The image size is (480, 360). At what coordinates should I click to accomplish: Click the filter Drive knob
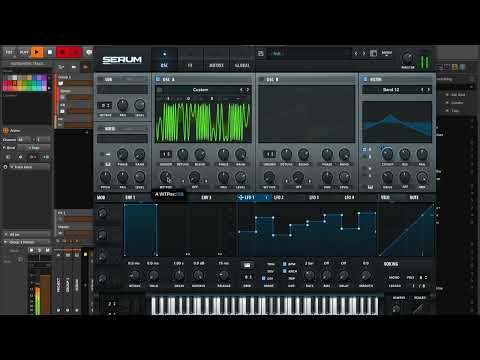(x=387, y=178)
